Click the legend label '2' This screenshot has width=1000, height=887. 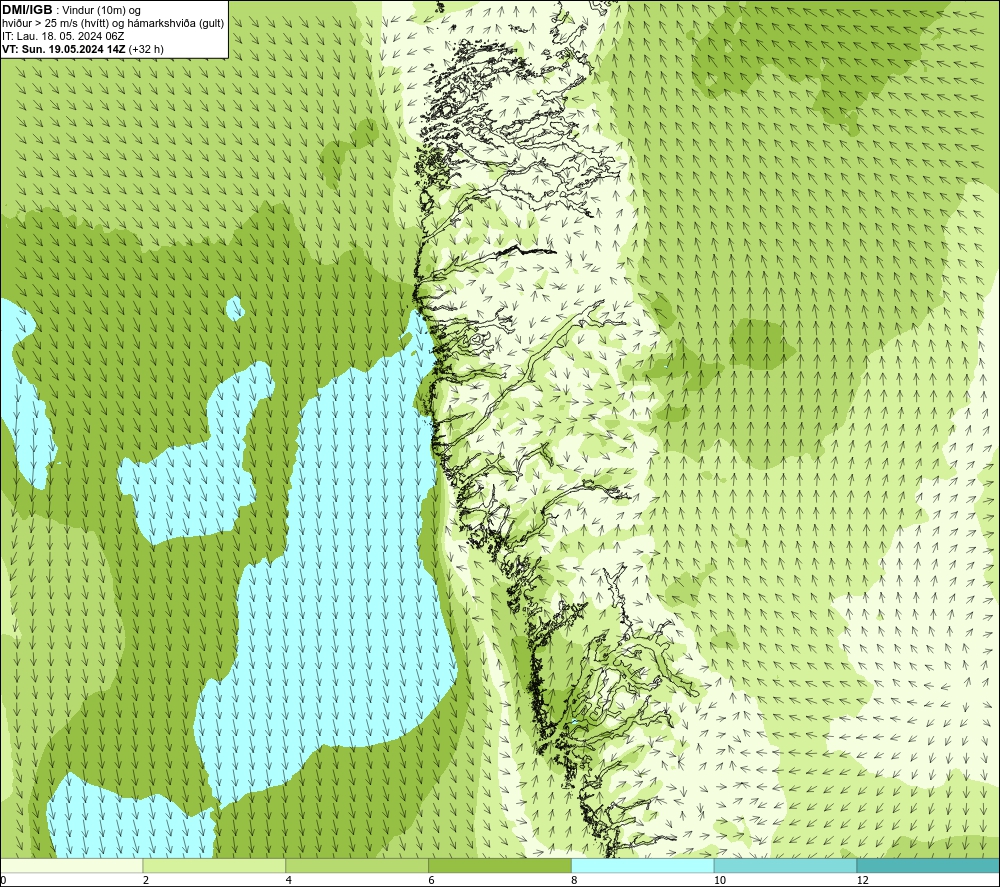pos(146,880)
